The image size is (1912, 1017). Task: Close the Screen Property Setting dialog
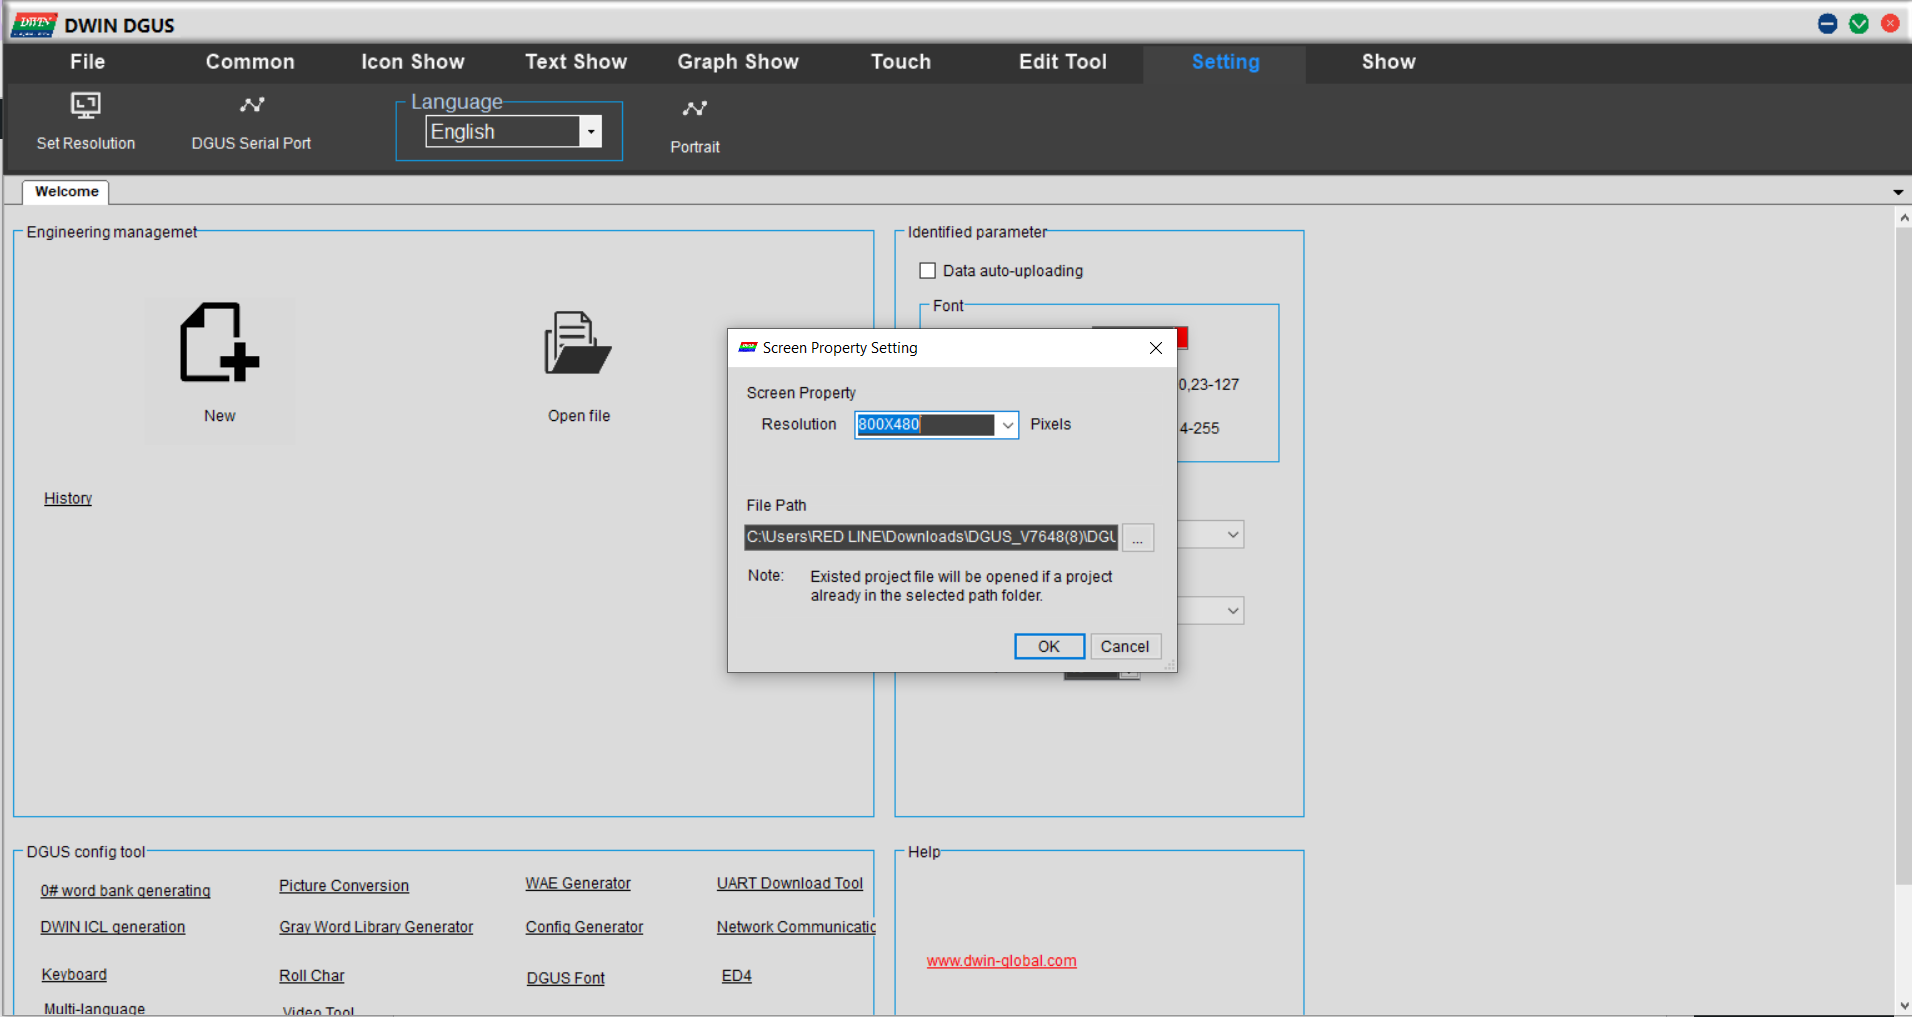(x=1155, y=348)
